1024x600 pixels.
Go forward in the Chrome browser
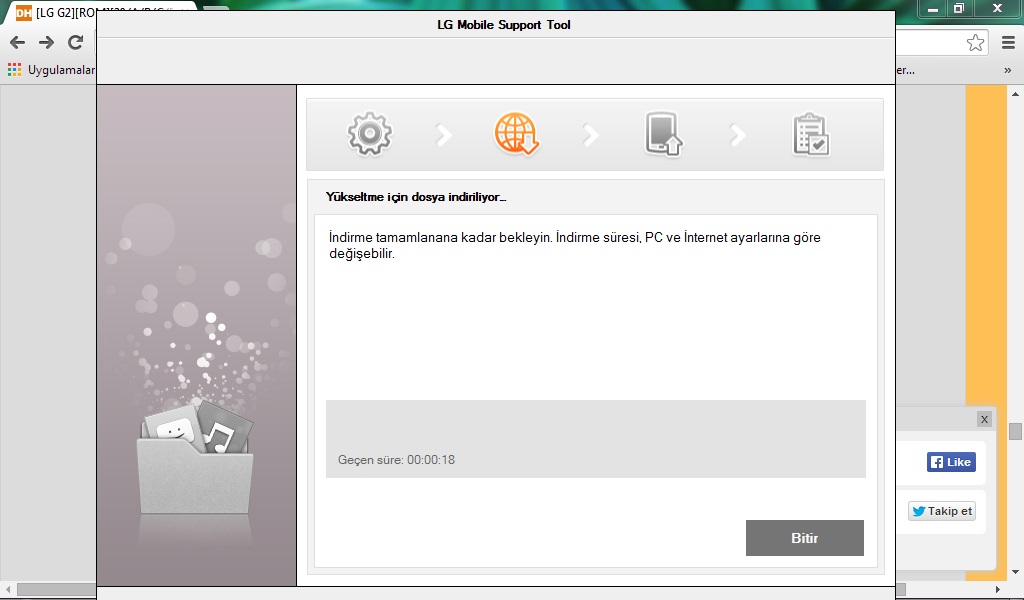tap(46, 42)
